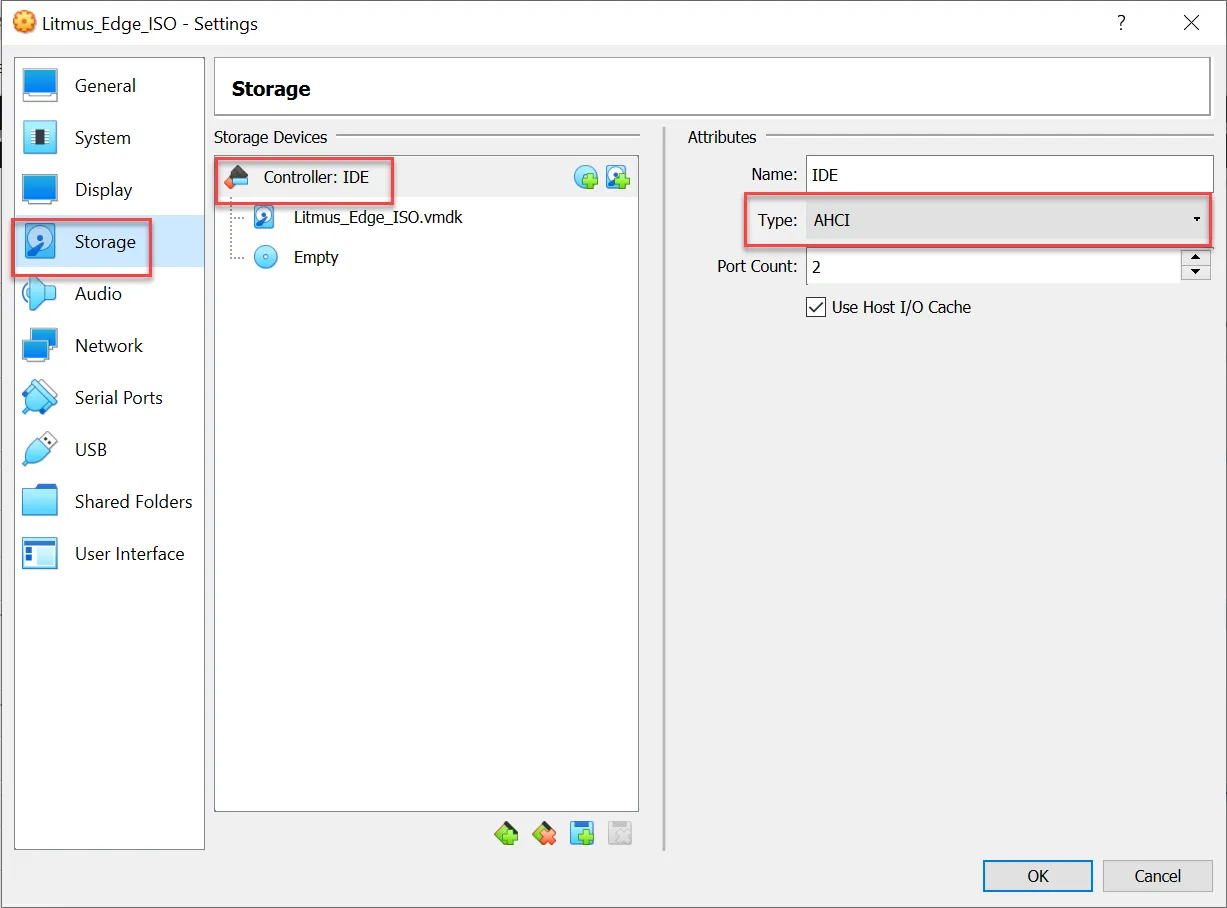Viewport: 1227px width, 908px height.
Task: Click the Port Count input field
Action: 993,267
